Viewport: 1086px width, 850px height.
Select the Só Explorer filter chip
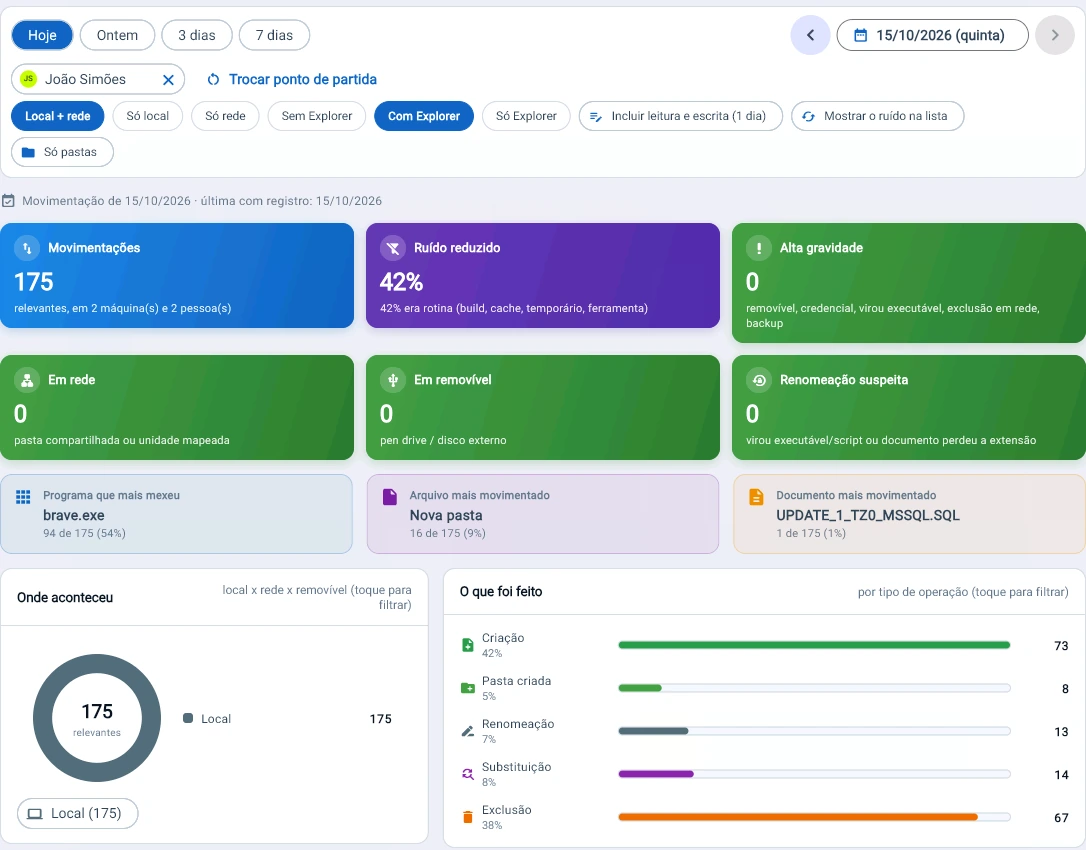pos(526,116)
